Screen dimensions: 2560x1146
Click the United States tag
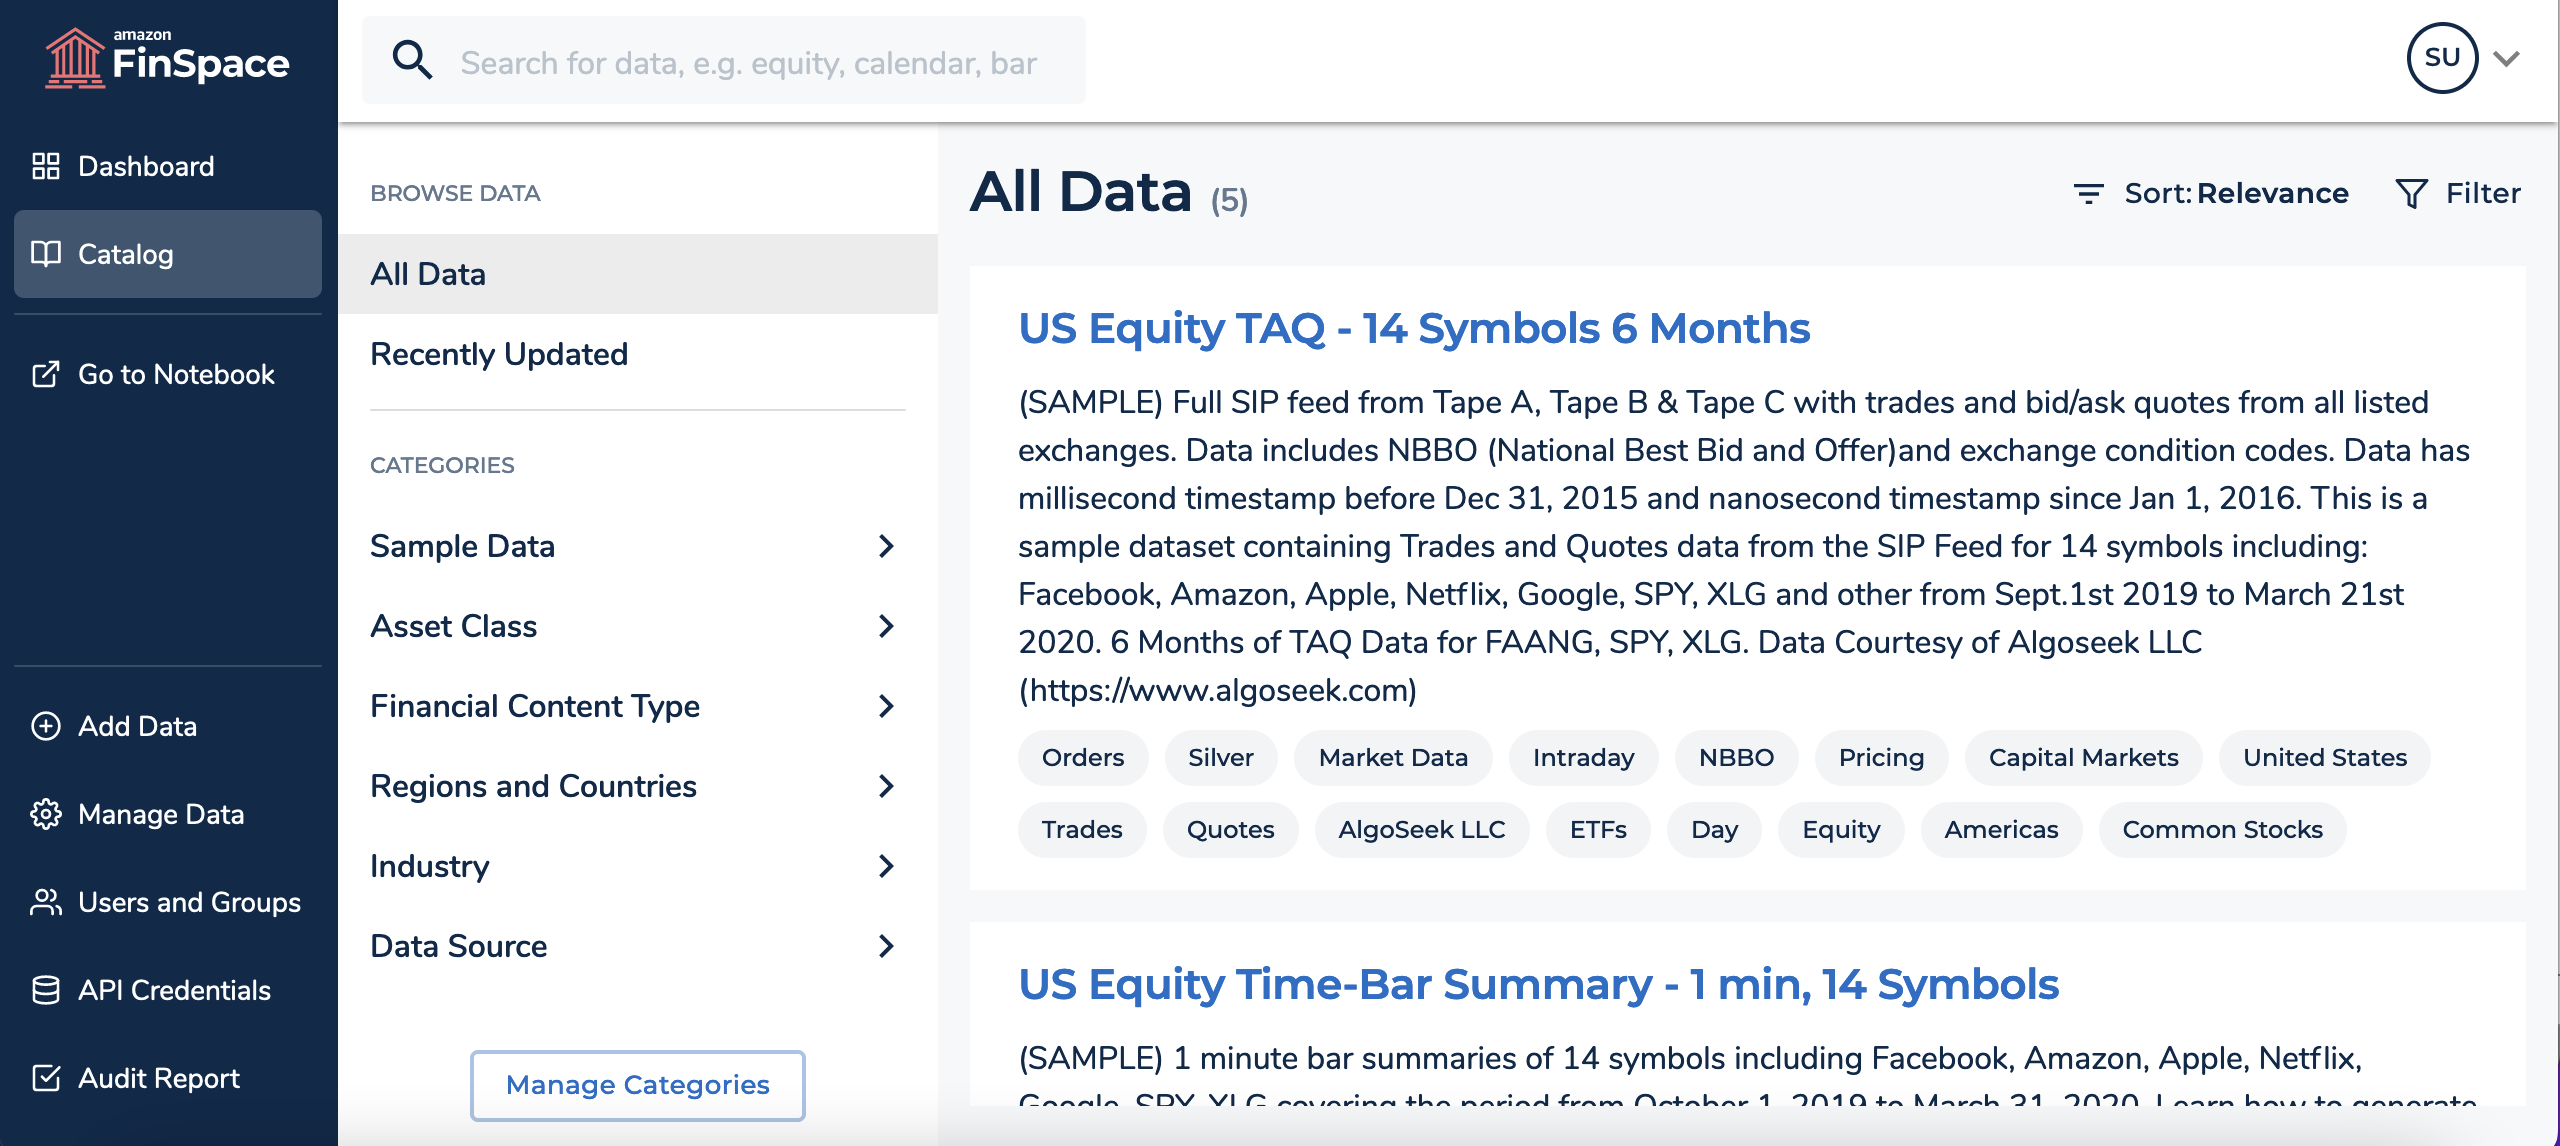click(x=2324, y=758)
